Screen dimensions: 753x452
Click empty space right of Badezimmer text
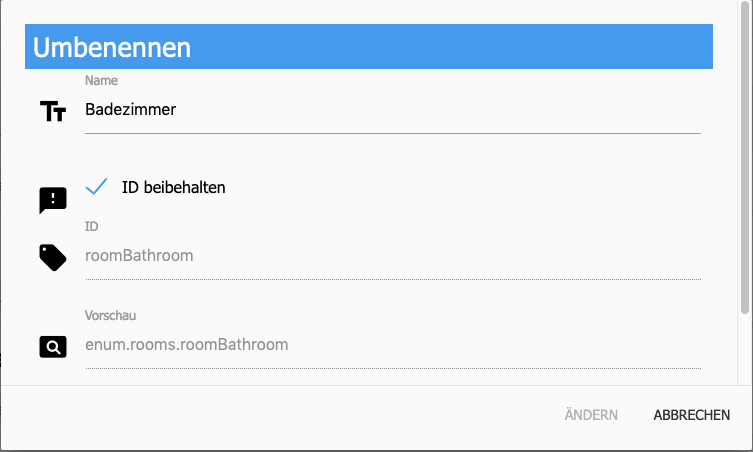450,110
